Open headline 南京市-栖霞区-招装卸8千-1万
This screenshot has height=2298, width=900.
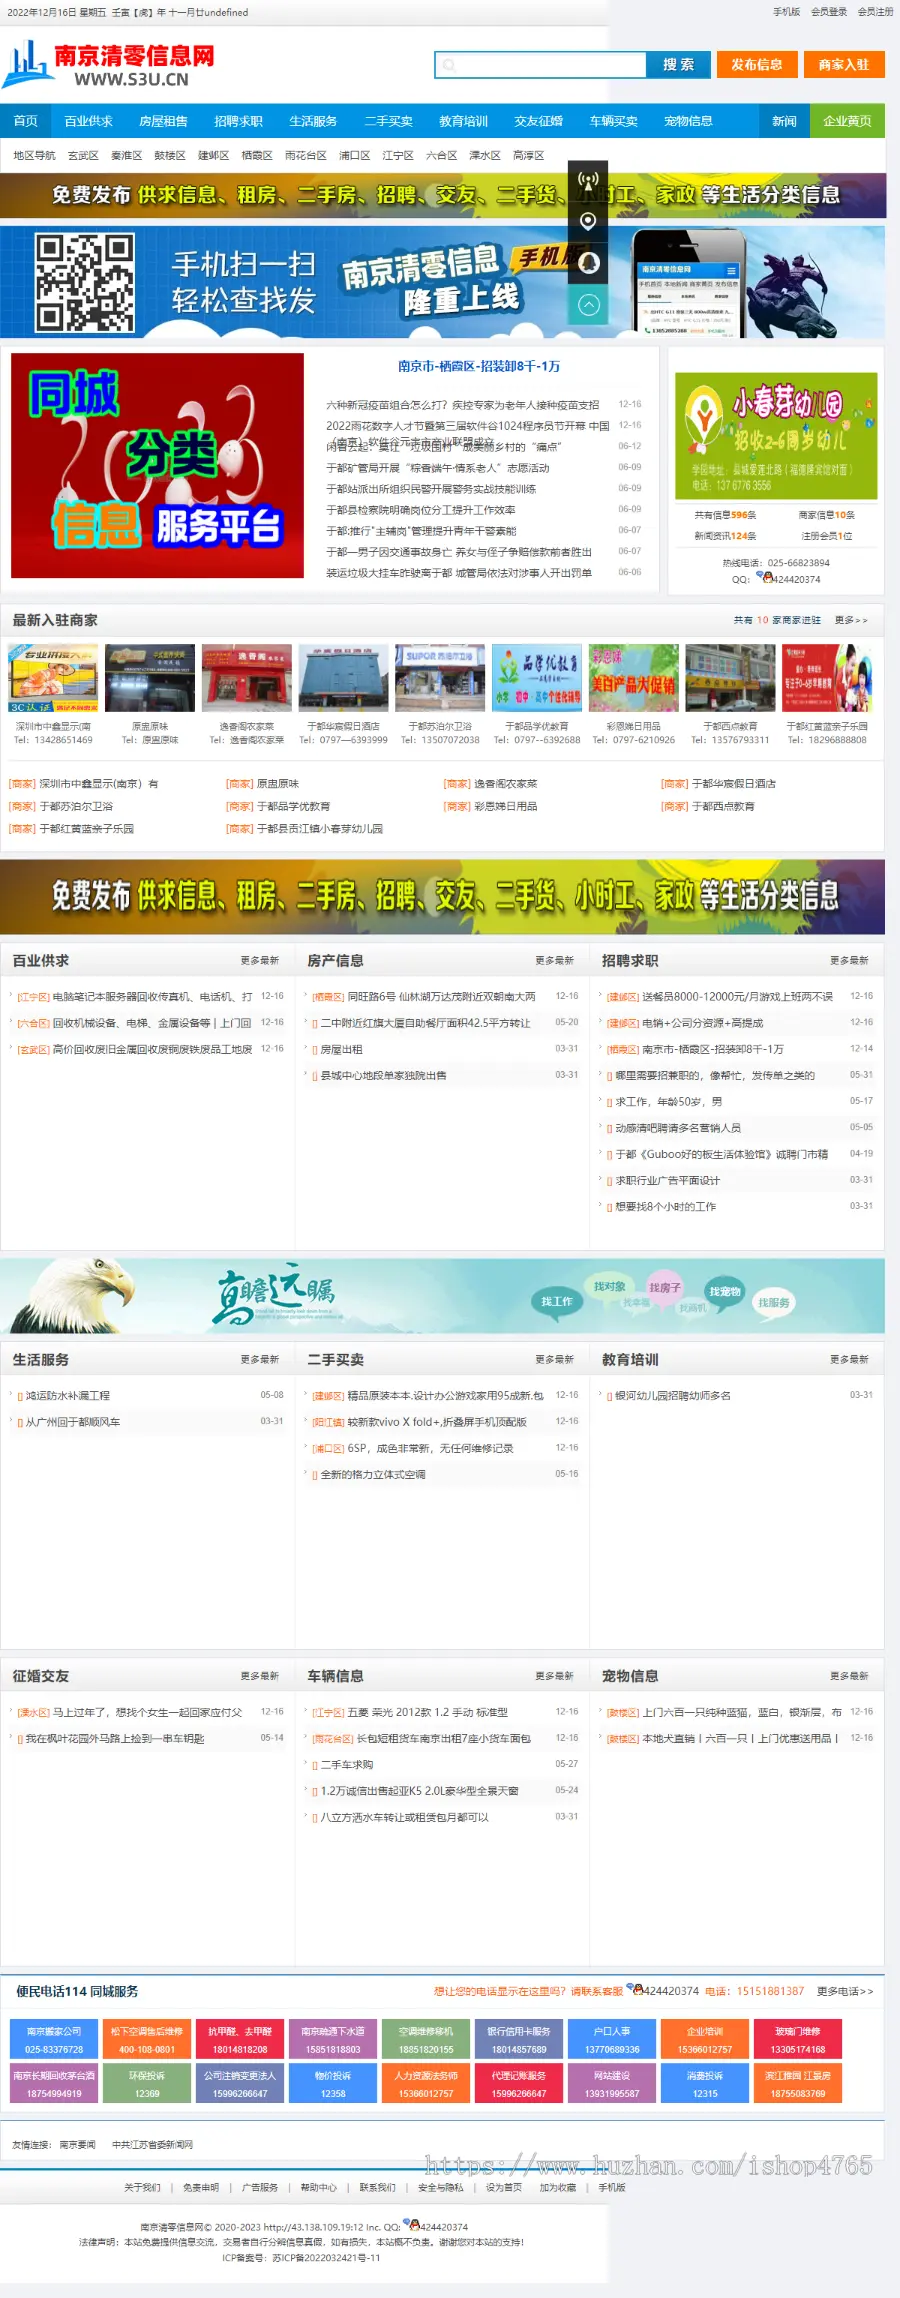479,366
